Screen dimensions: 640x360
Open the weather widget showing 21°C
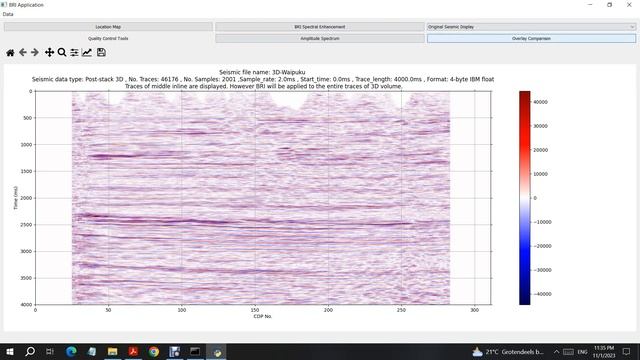(x=508, y=351)
